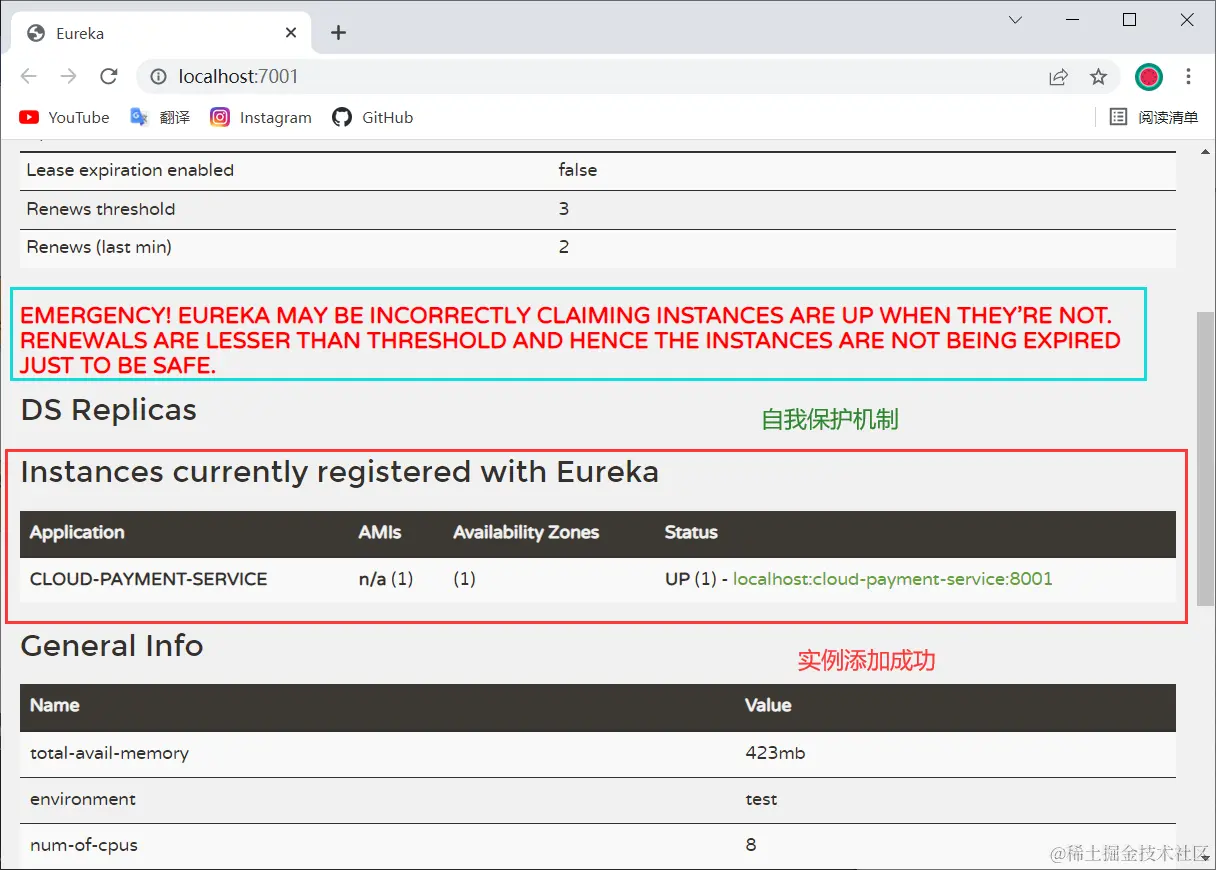This screenshot has height=870, width=1216.
Task: Bookmark this page with the star icon
Action: point(1098,76)
